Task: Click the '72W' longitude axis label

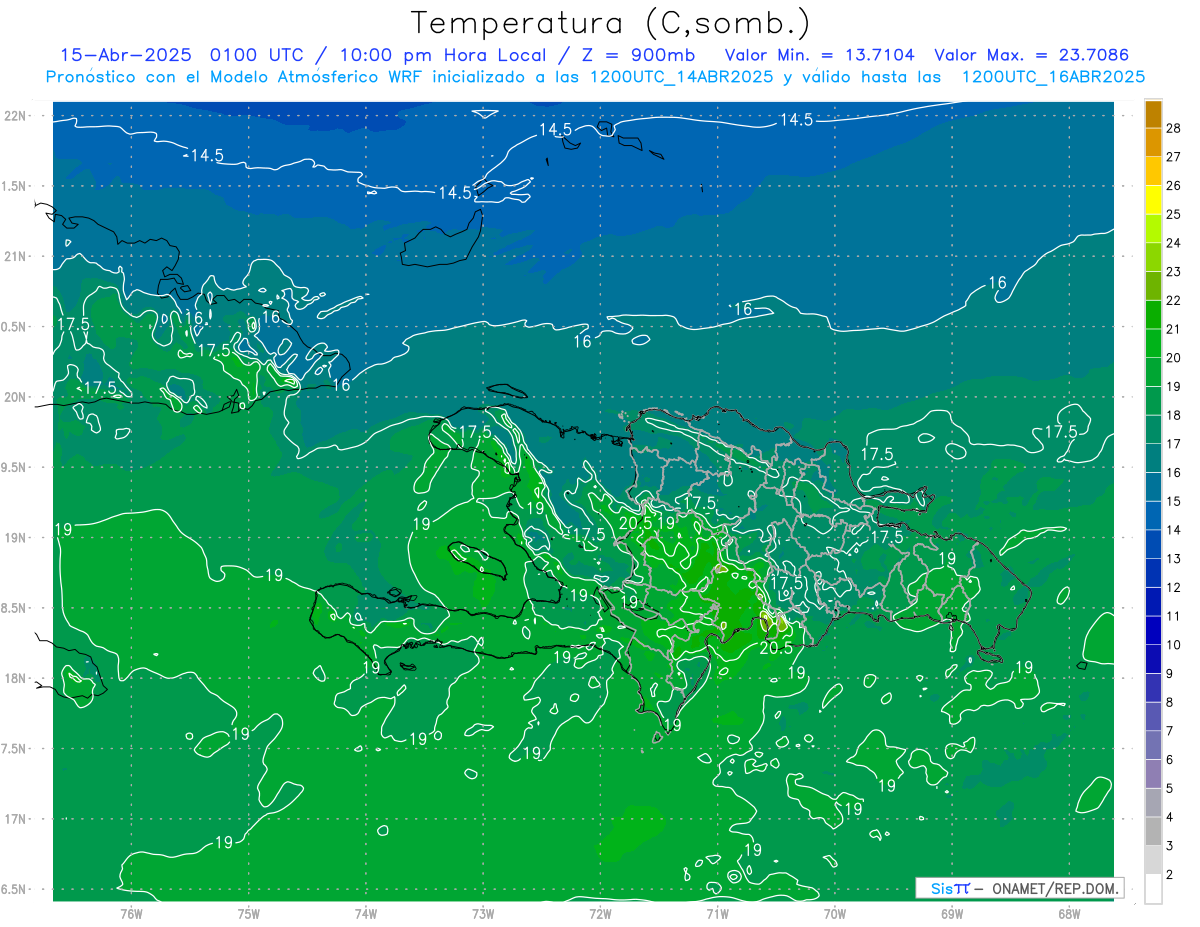Action: (x=600, y=914)
